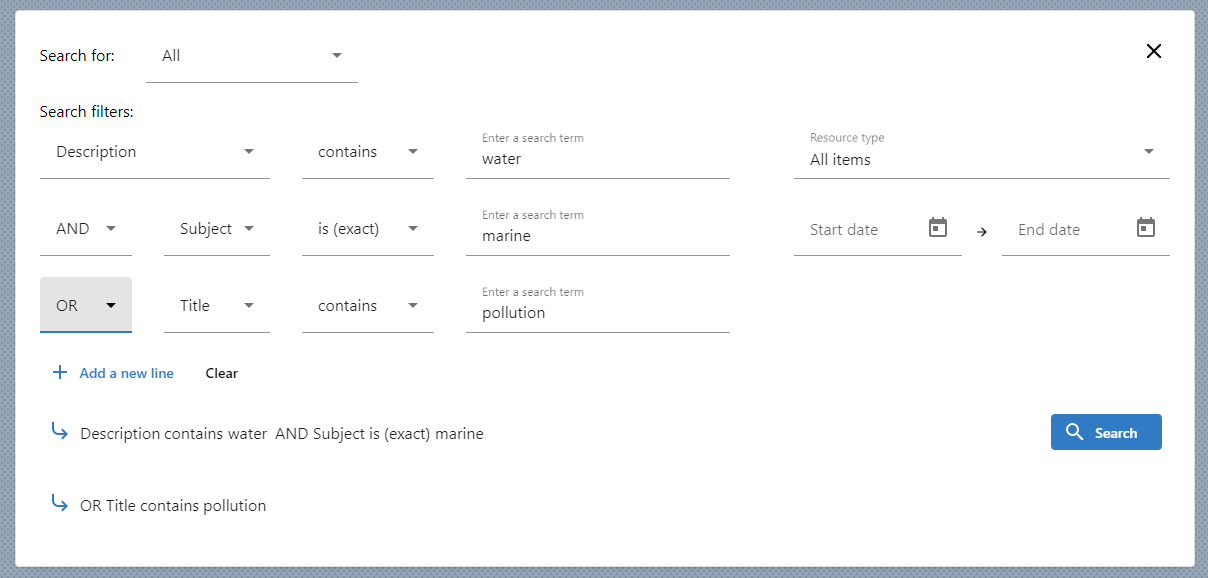Click the plus icon to add a line
Image resolution: width=1208 pixels, height=578 pixels.
(x=60, y=373)
